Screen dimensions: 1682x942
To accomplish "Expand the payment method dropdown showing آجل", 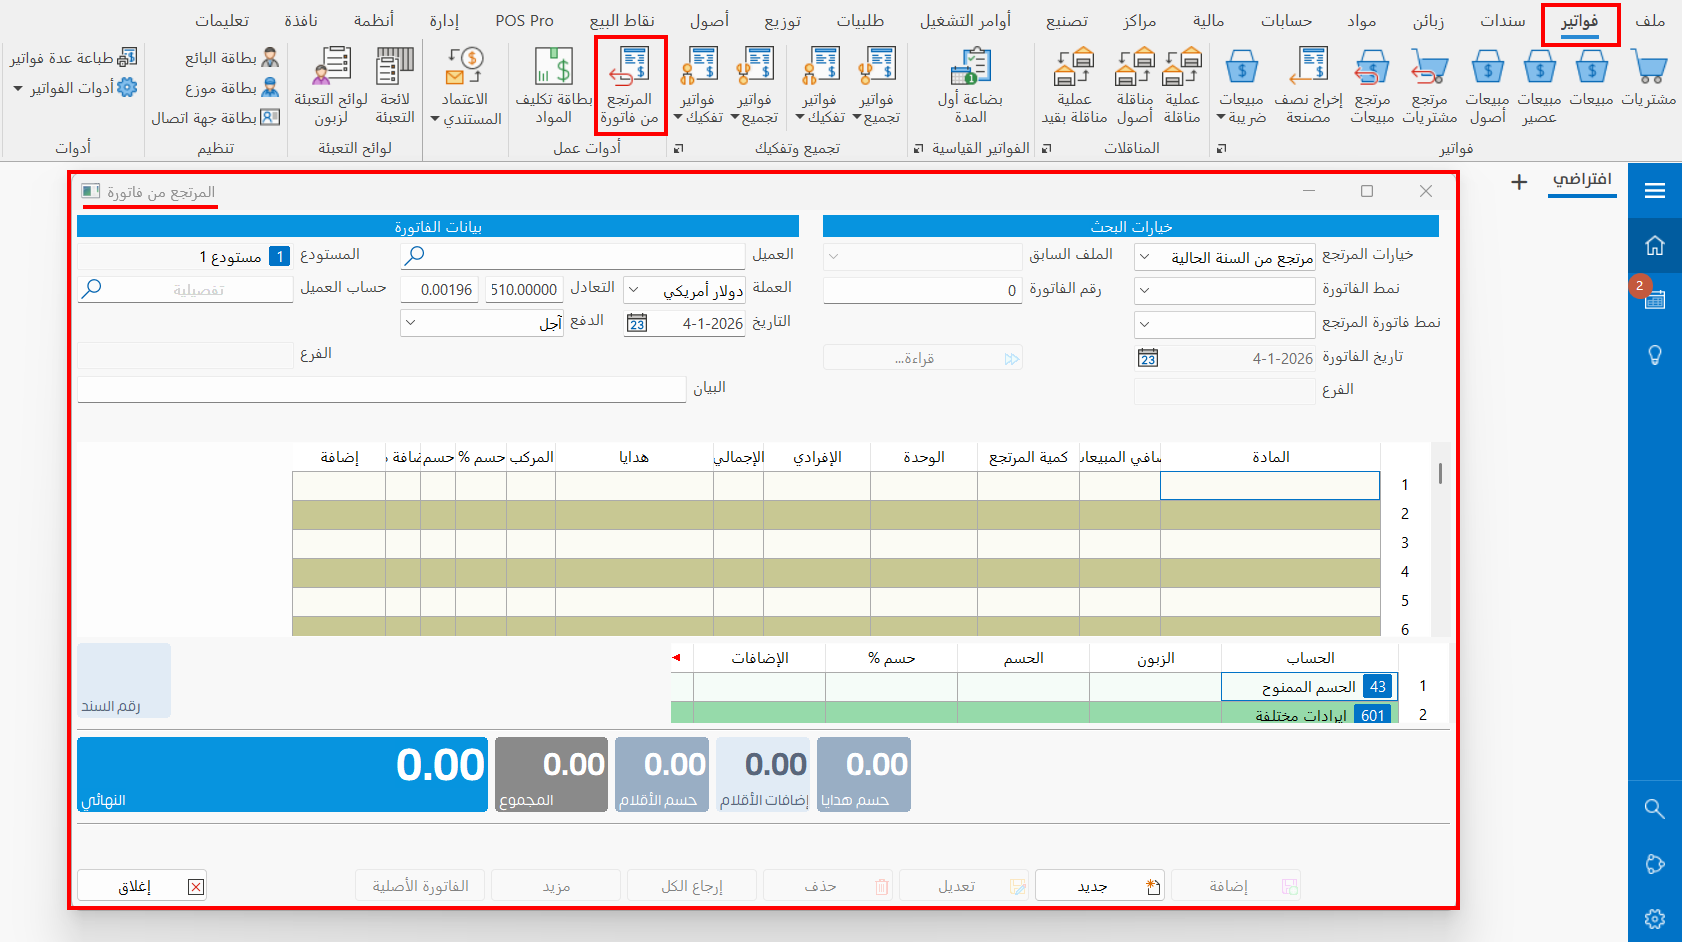I will coord(413,323).
